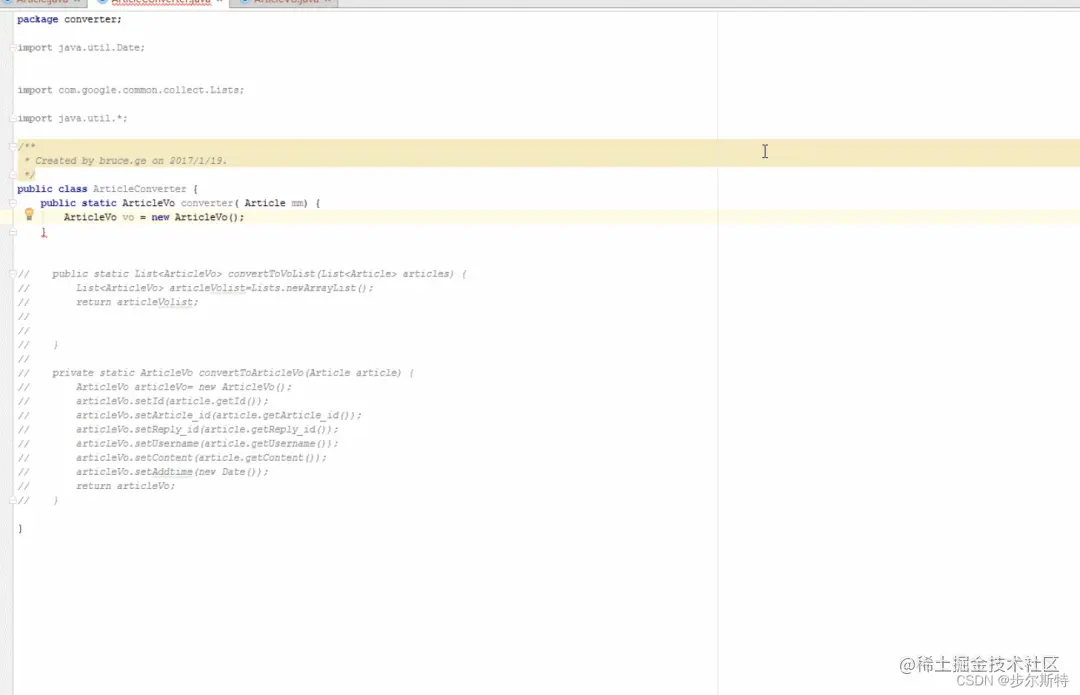The width and height of the screenshot is (1080, 695).
Task: Click the commented 'setArticle_id' line
Action: 218,415
